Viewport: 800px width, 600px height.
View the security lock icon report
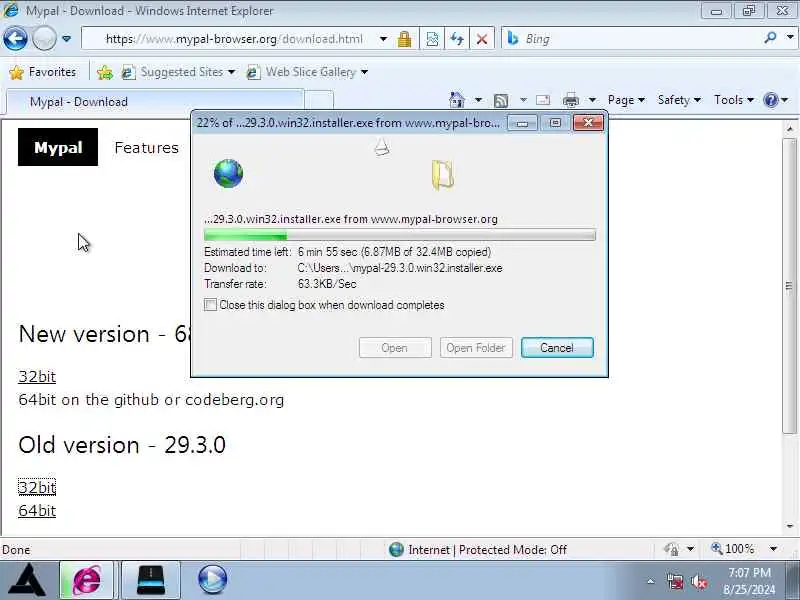click(x=405, y=39)
